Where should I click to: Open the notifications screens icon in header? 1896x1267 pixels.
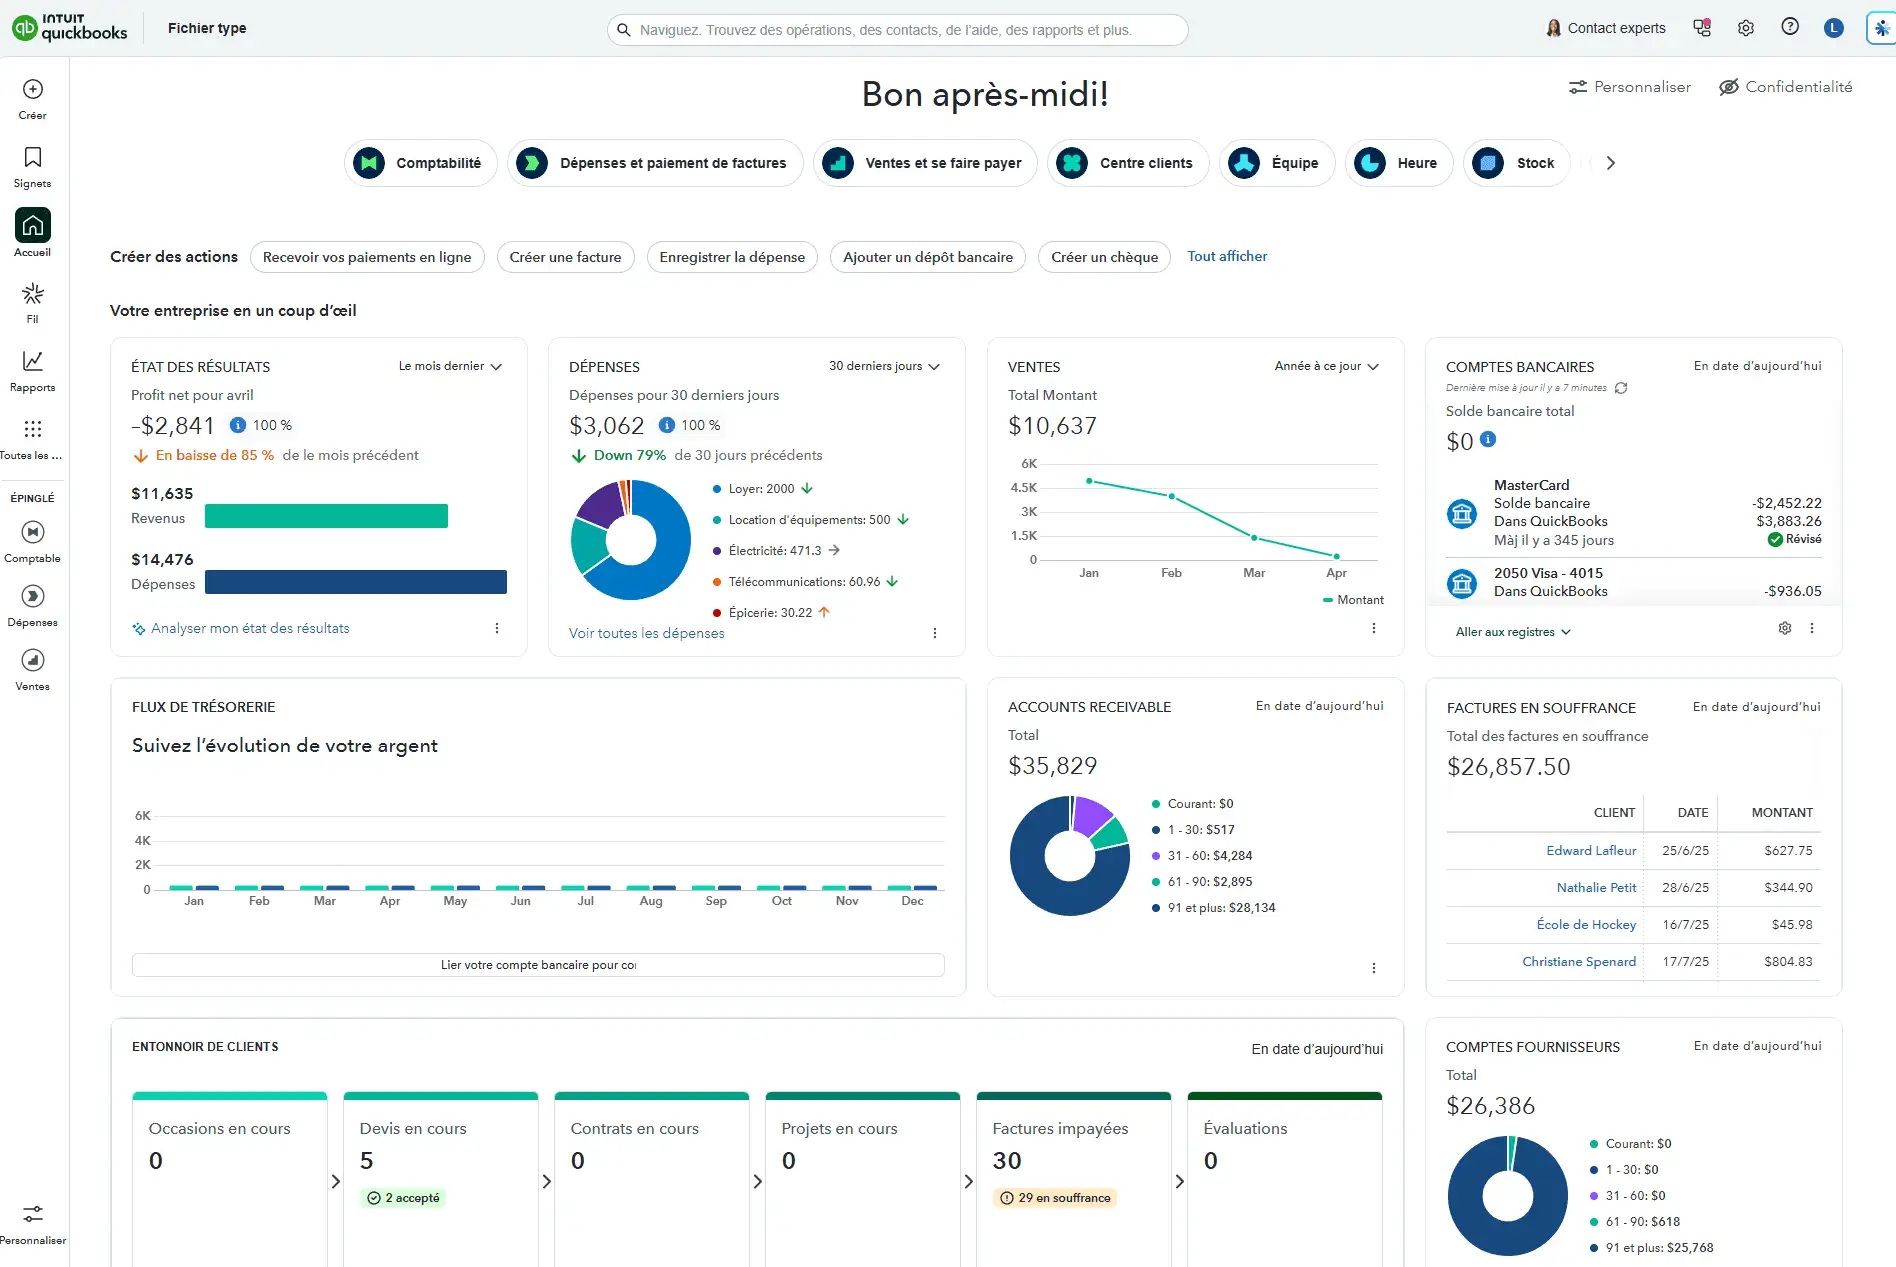click(x=1702, y=28)
